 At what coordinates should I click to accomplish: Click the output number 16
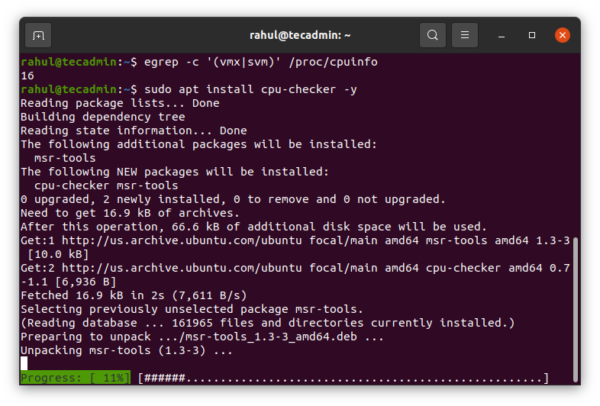[x=27, y=75]
